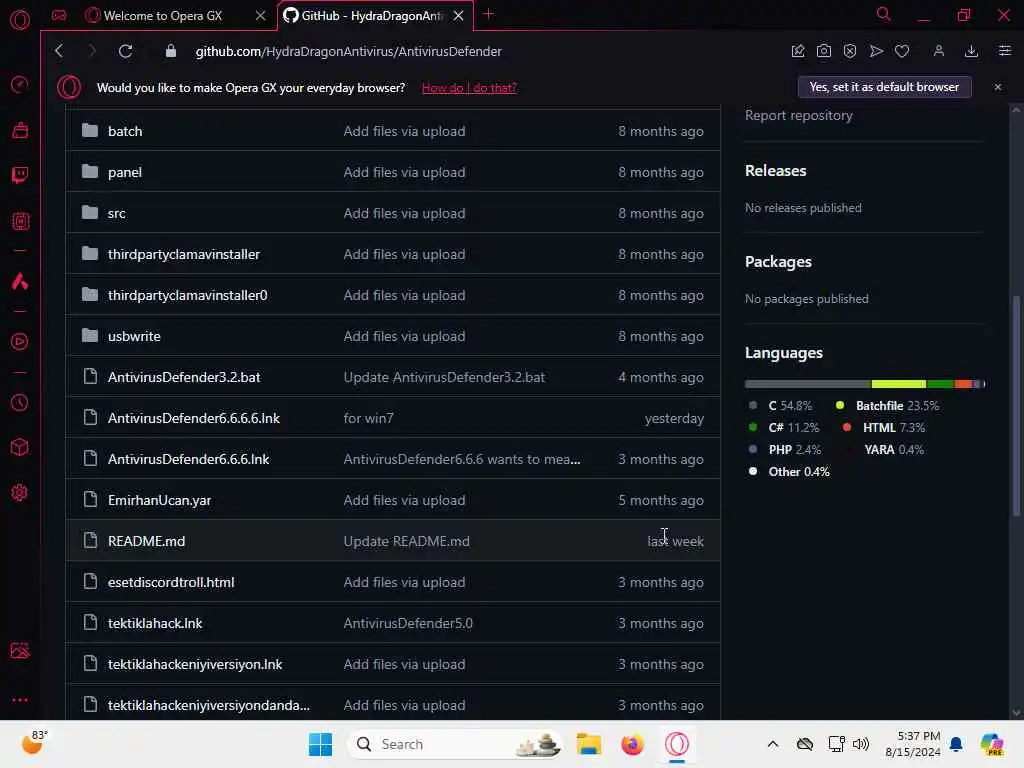Click the Batchfile 23.5% language entry

[x=888, y=406]
